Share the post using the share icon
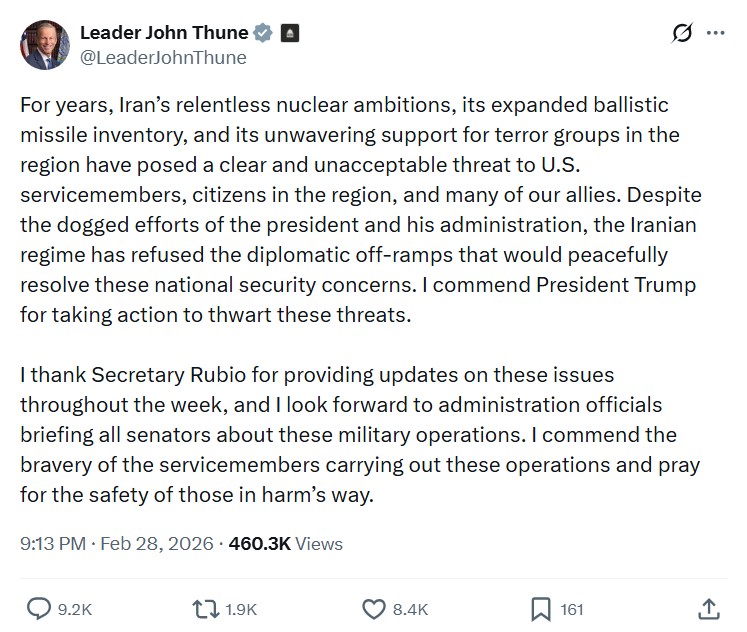 (x=707, y=608)
